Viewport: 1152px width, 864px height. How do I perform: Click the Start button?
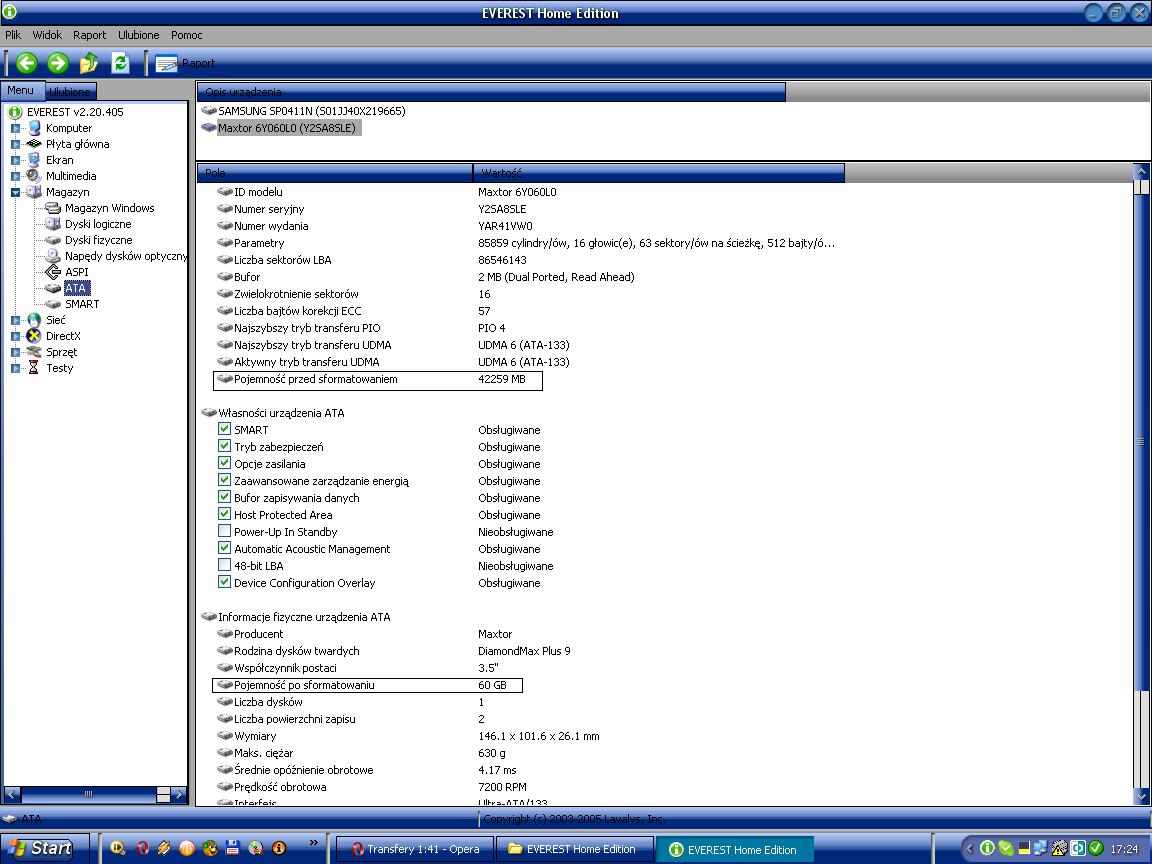click(x=45, y=849)
